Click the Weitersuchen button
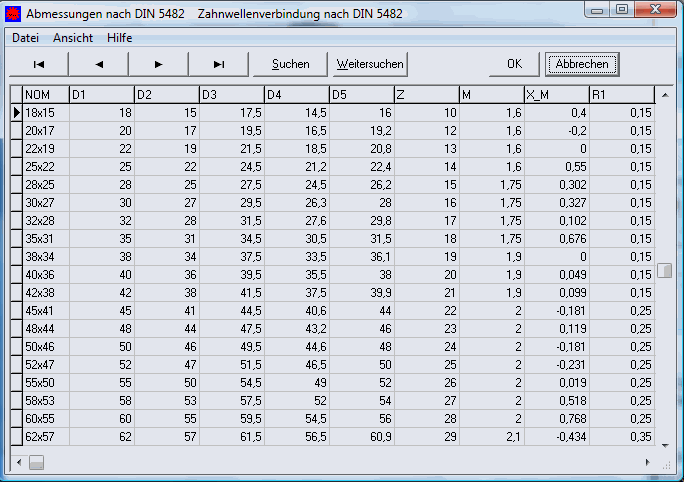The height and width of the screenshot is (482, 684). [x=370, y=64]
